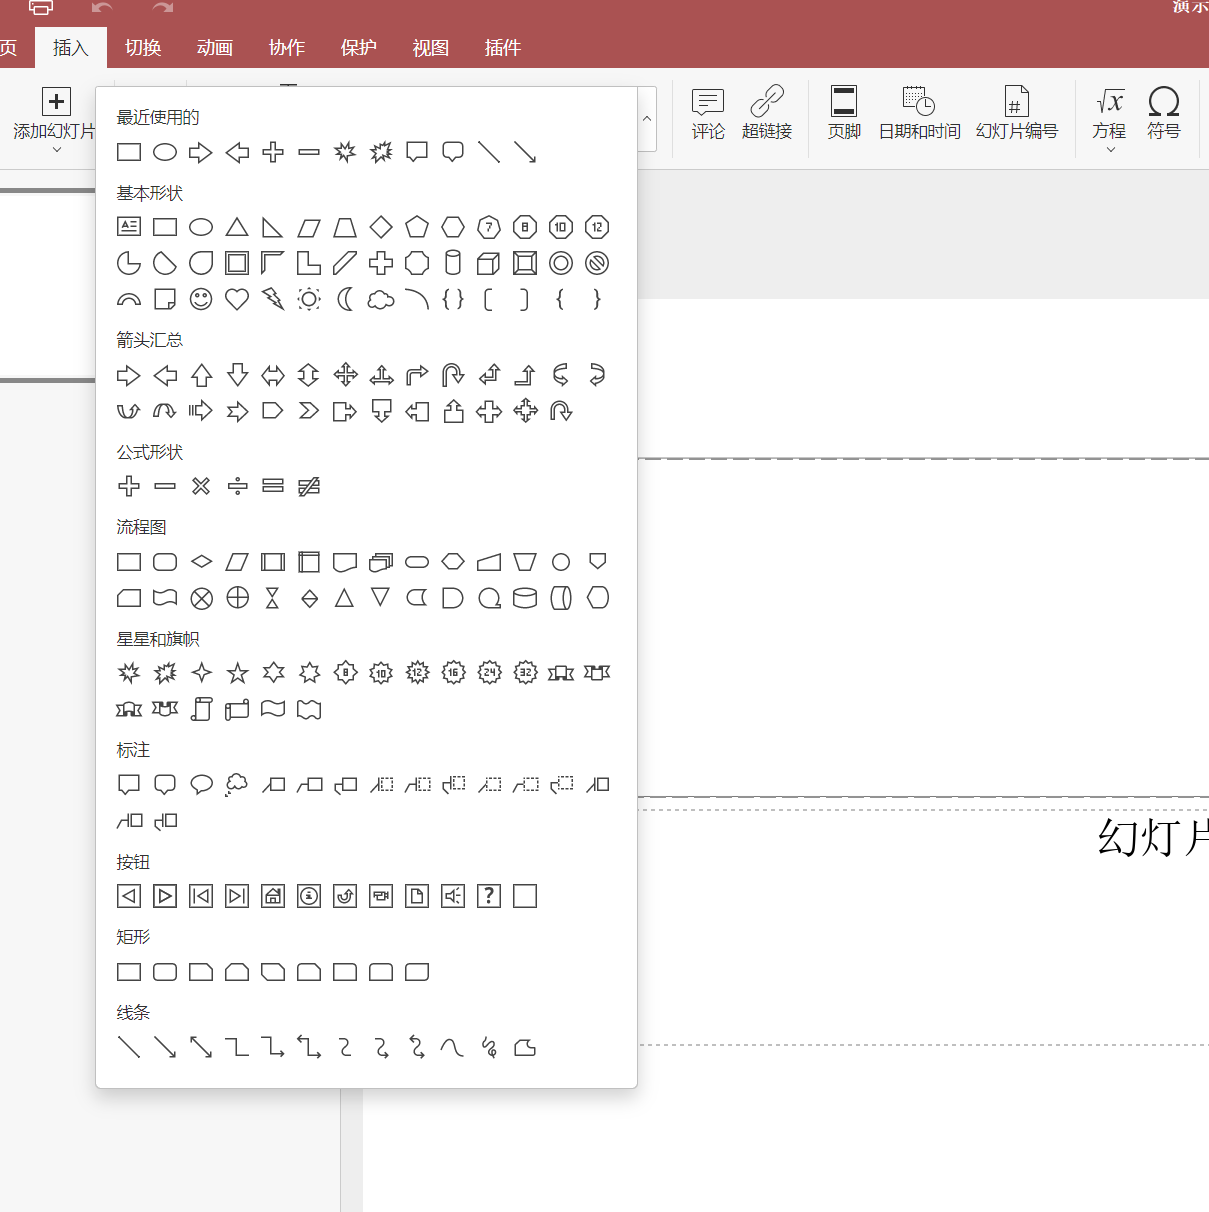The image size is (1209, 1212).
Task: Insert the oval speech callout
Action: [201, 785]
